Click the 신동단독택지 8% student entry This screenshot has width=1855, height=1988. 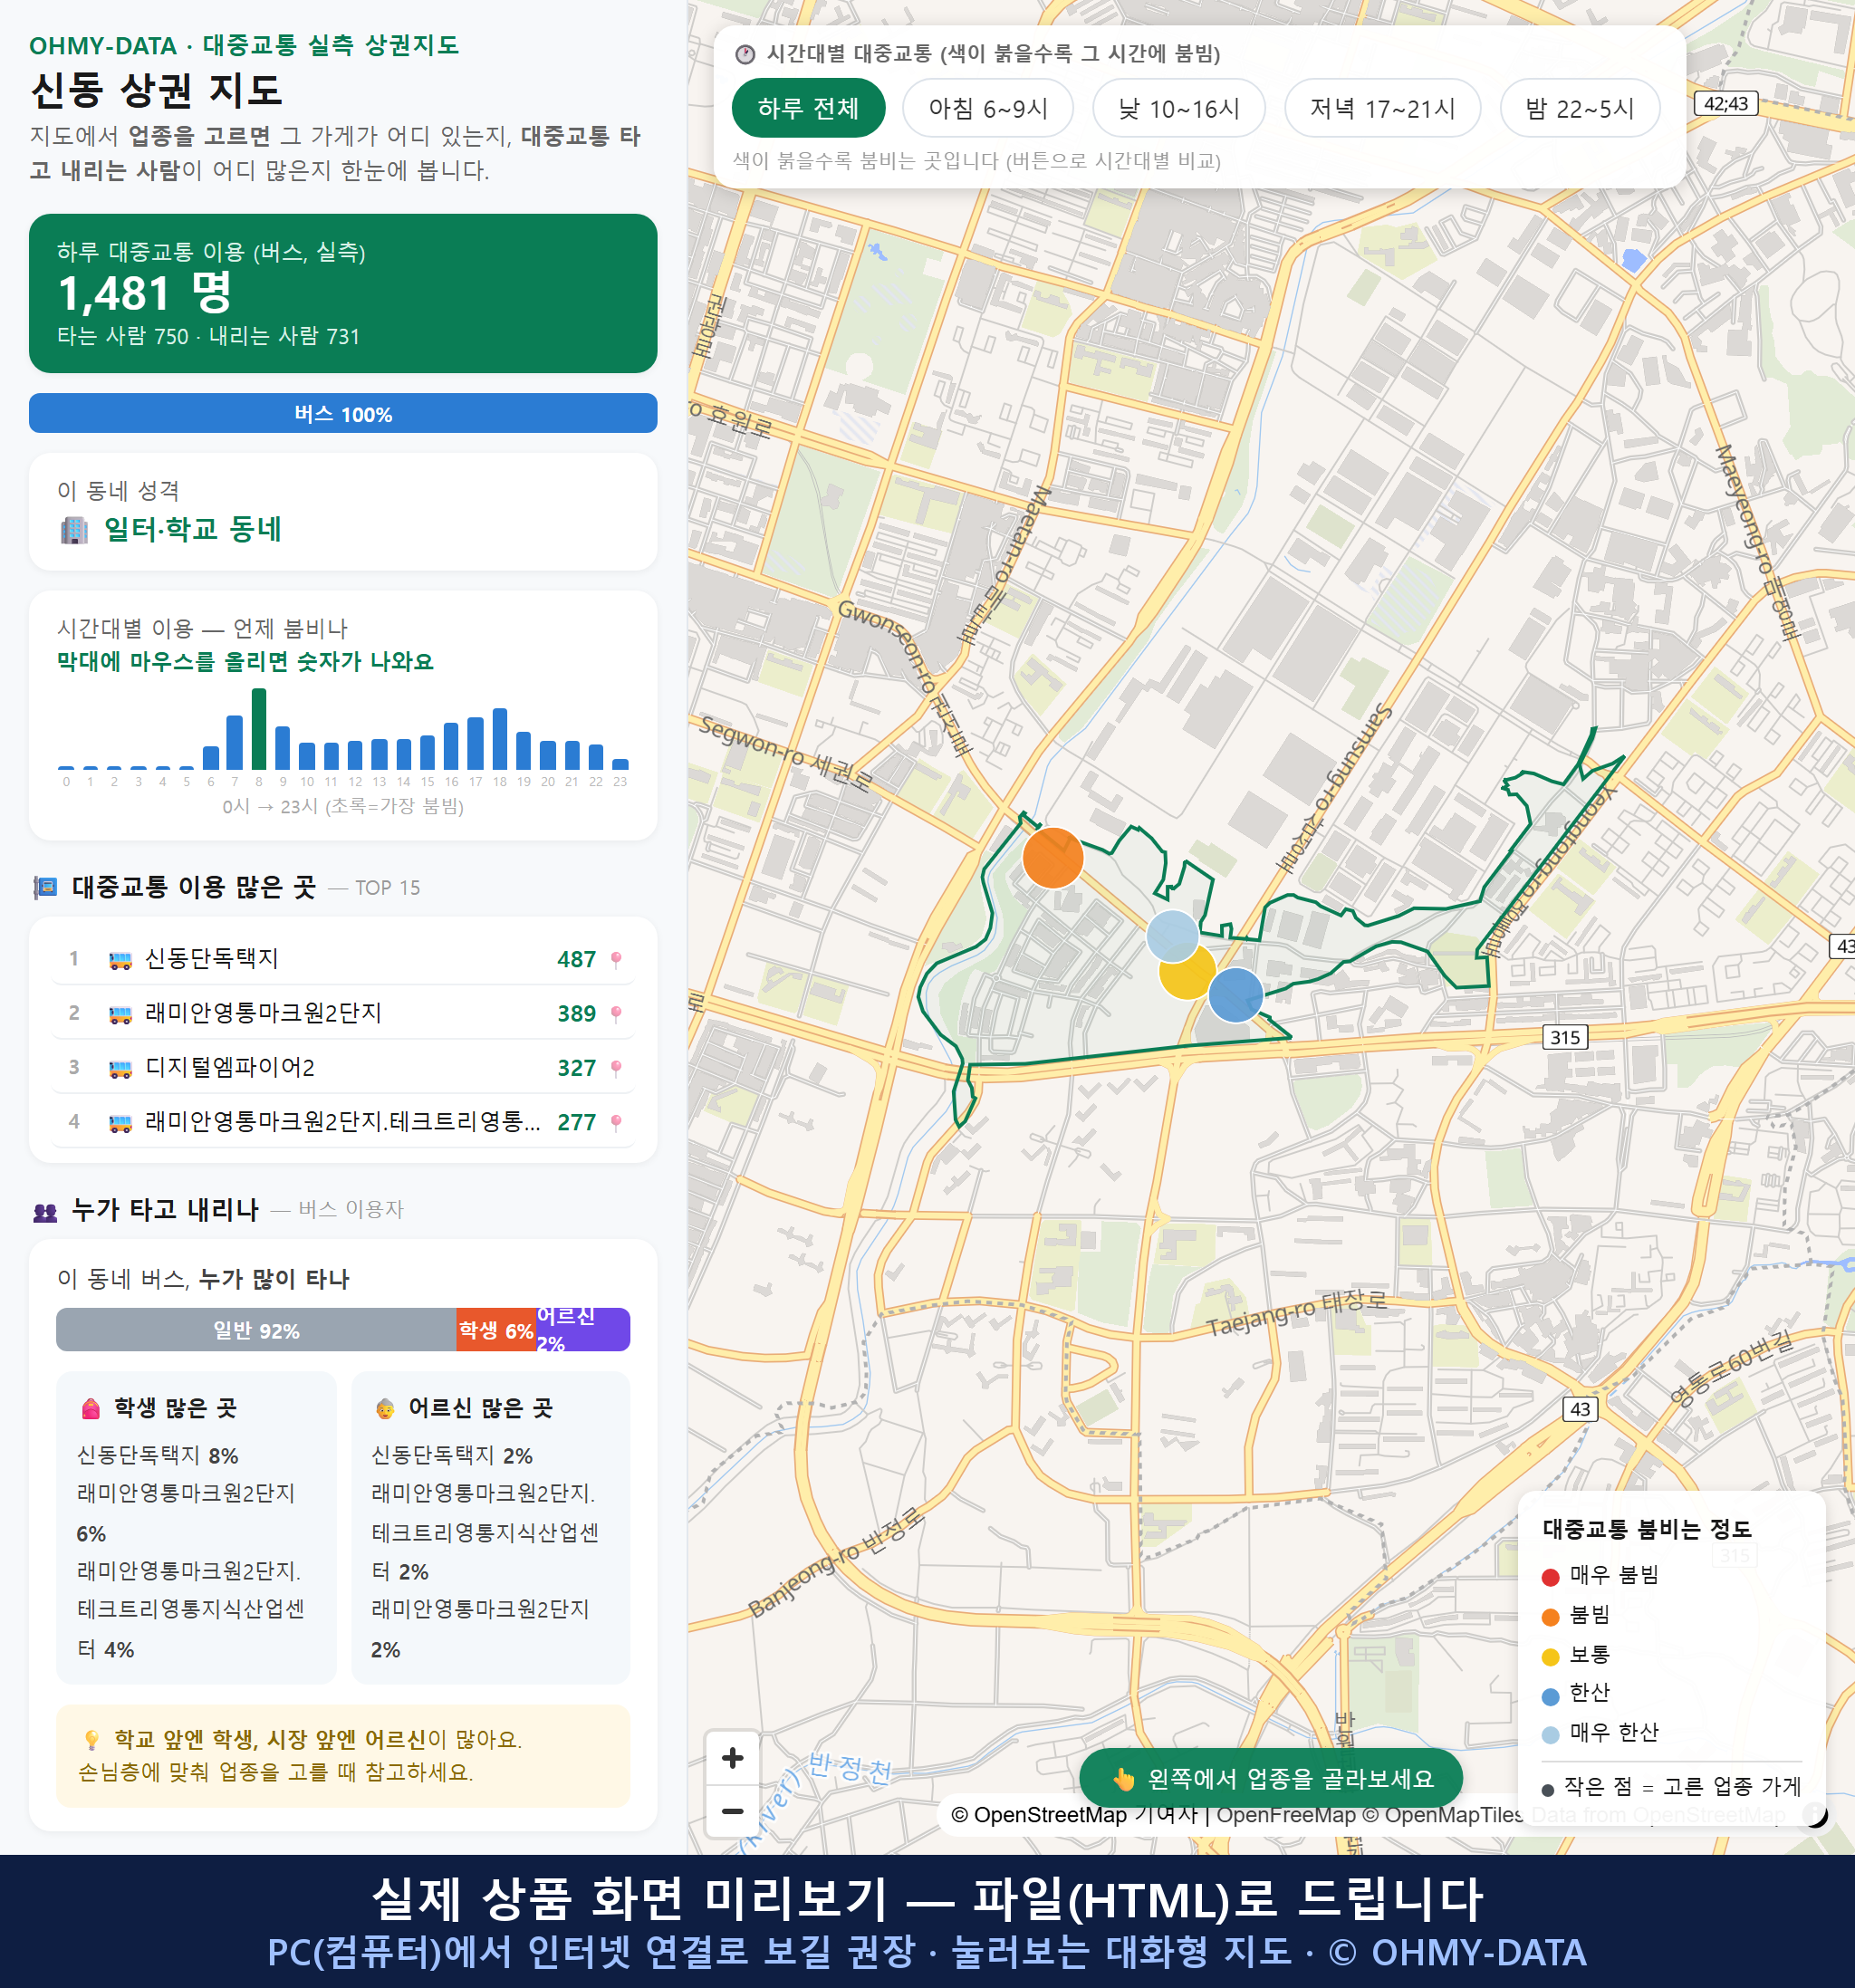pyautogui.click(x=158, y=1455)
